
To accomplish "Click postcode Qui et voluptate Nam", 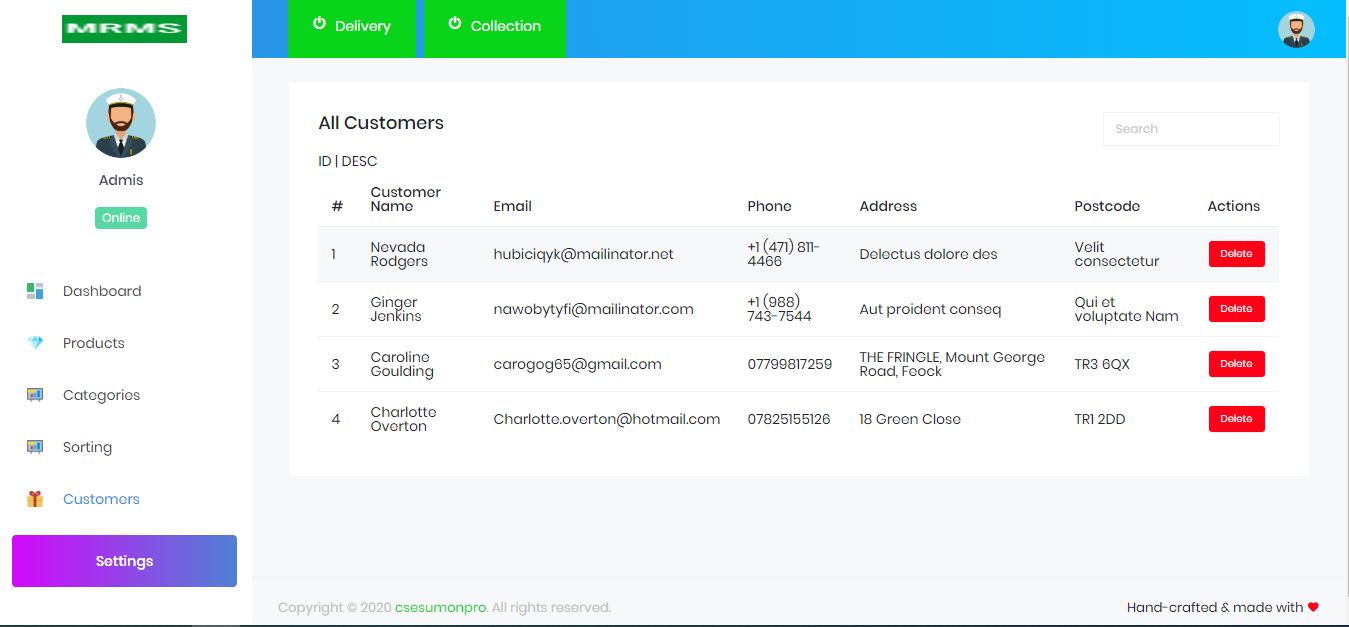I will 1127,309.
